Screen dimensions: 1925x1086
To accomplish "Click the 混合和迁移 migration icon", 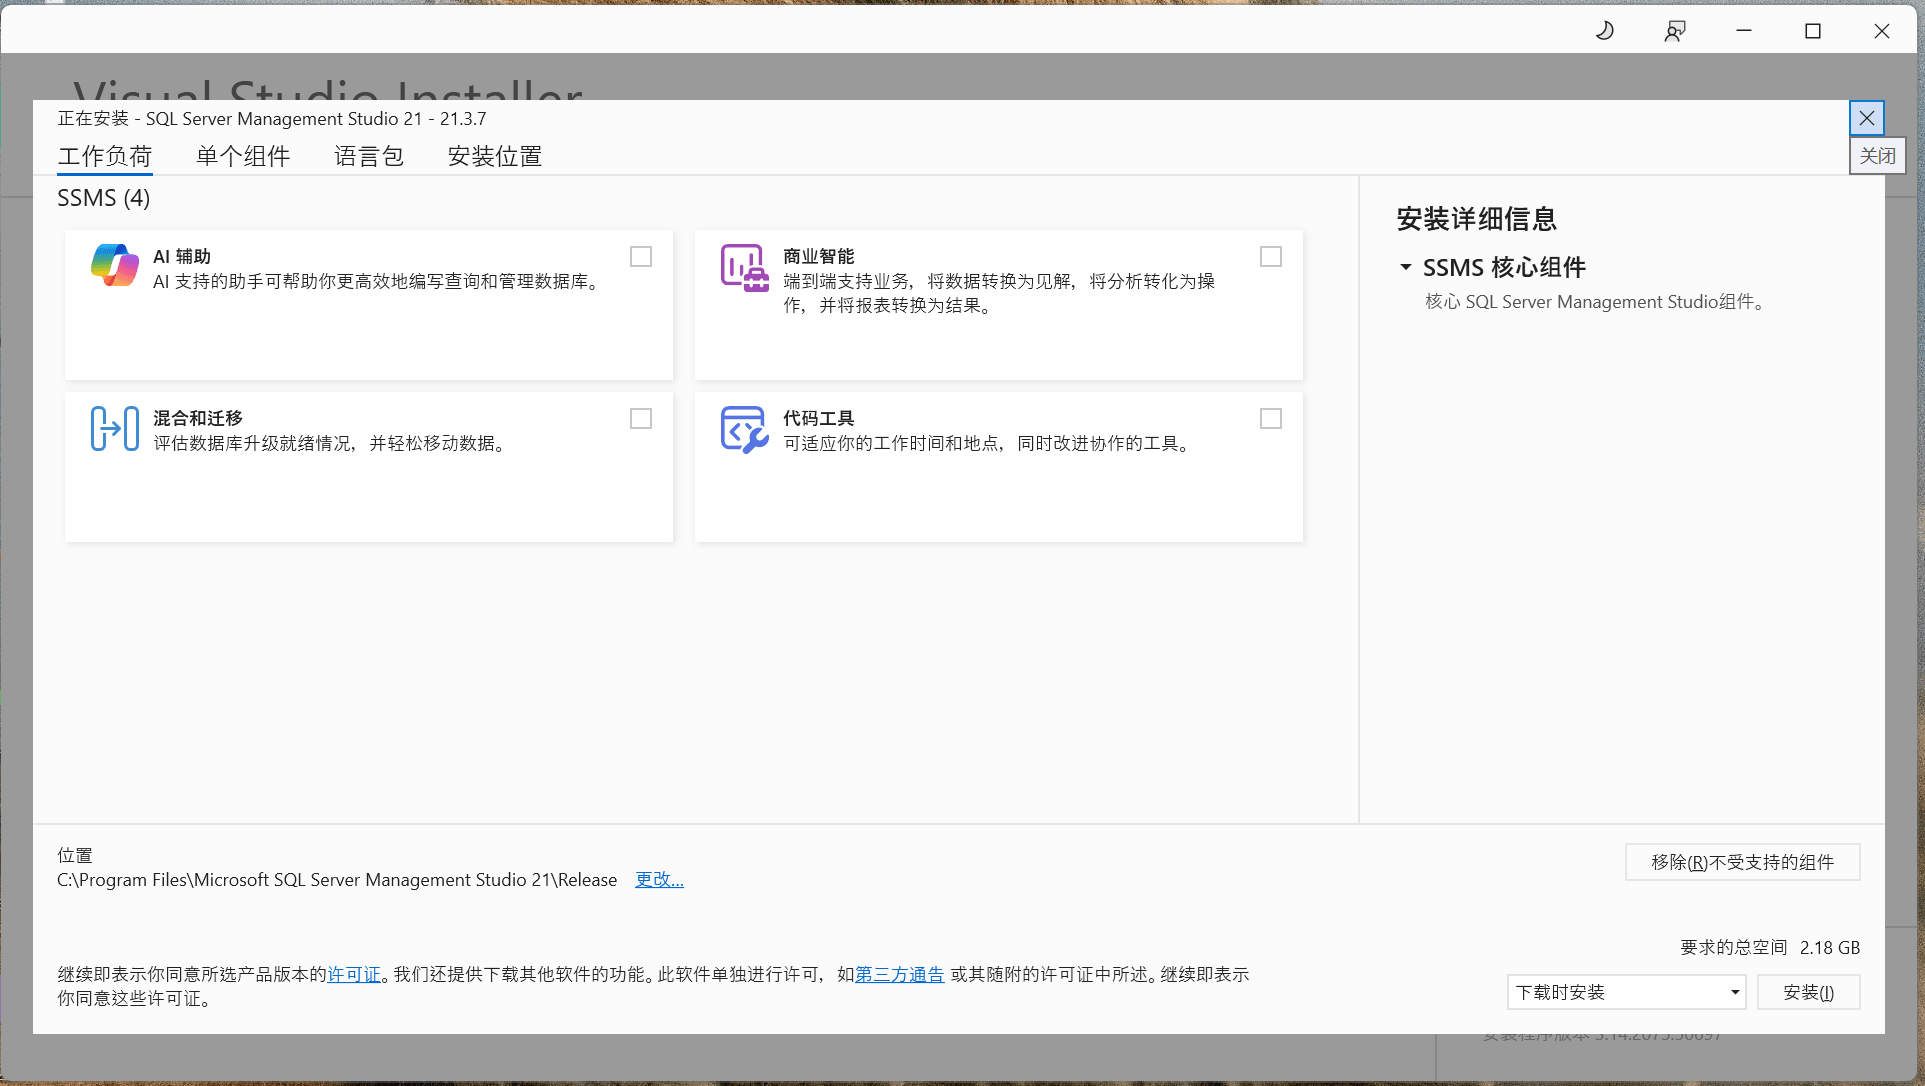I will [115, 429].
